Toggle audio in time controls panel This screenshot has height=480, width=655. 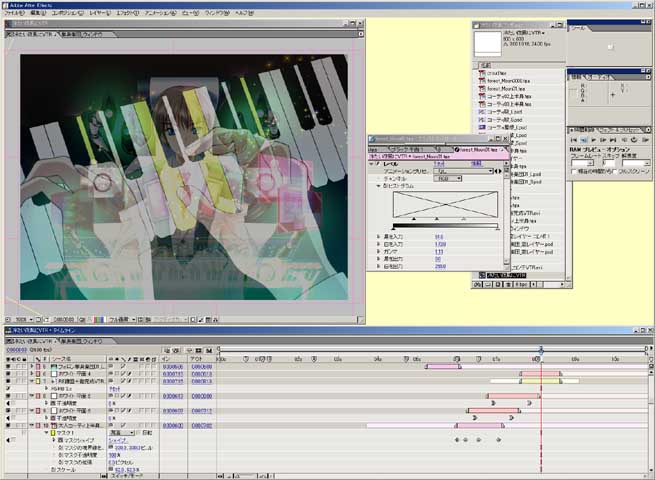coord(625,140)
